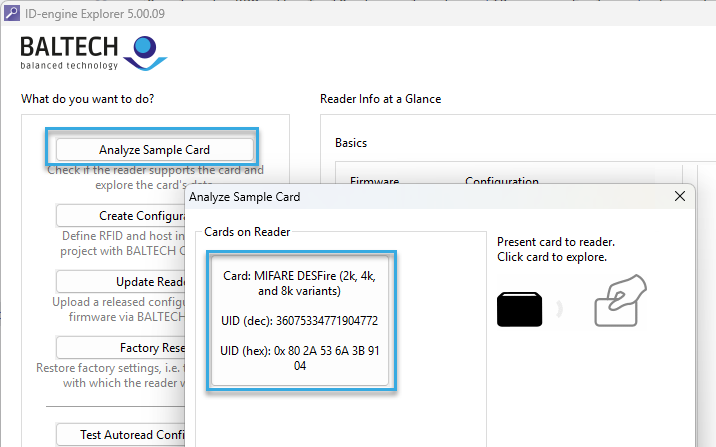The height and width of the screenshot is (447, 716).
Task: Click the 'Analyze Sample Card' dialog title
Action: (244, 197)
